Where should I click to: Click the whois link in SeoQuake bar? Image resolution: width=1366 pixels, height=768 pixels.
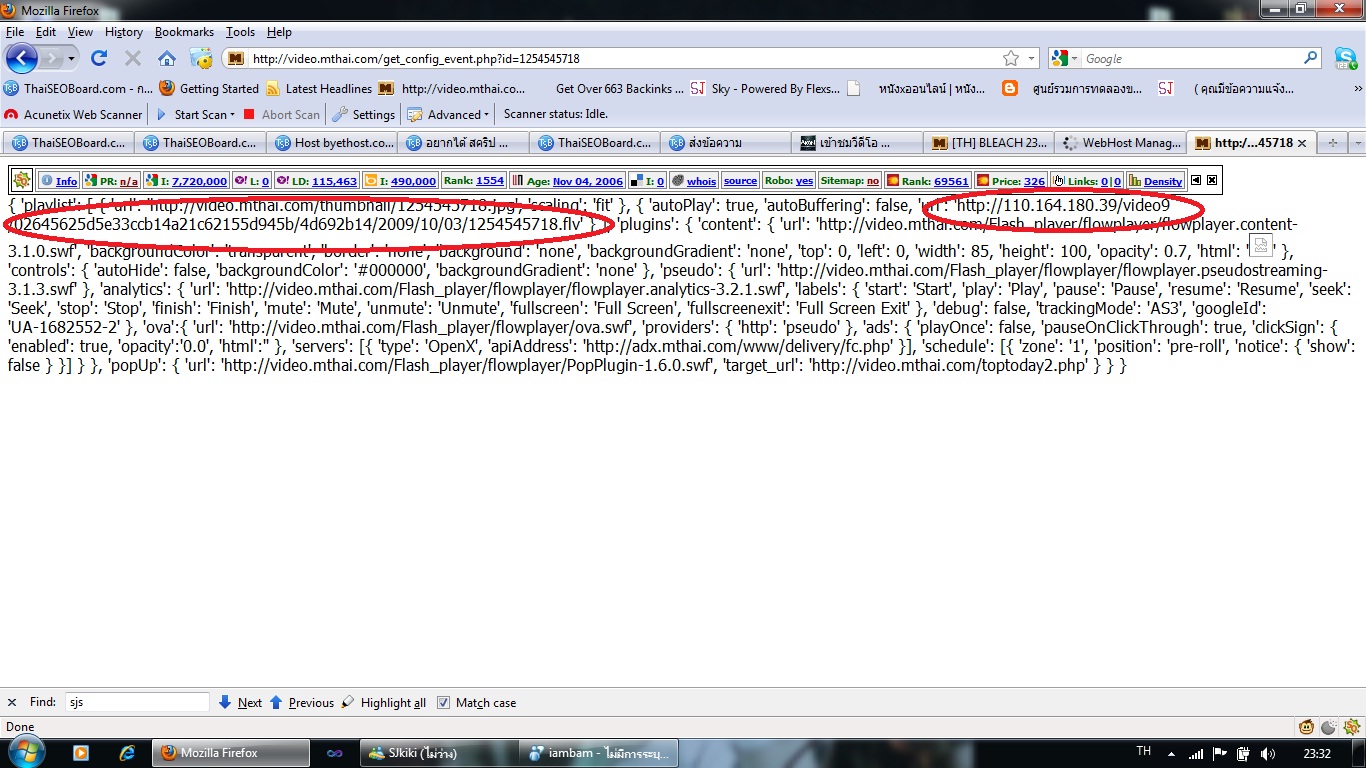(701, 181)
